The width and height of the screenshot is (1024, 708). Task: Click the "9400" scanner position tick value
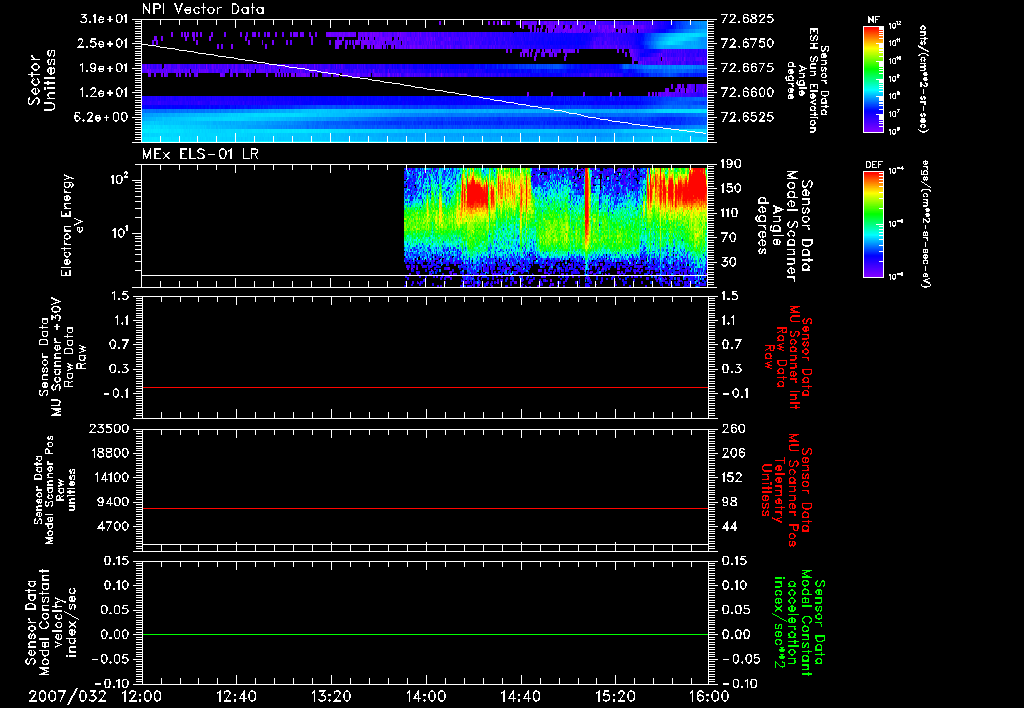(112, 502)
